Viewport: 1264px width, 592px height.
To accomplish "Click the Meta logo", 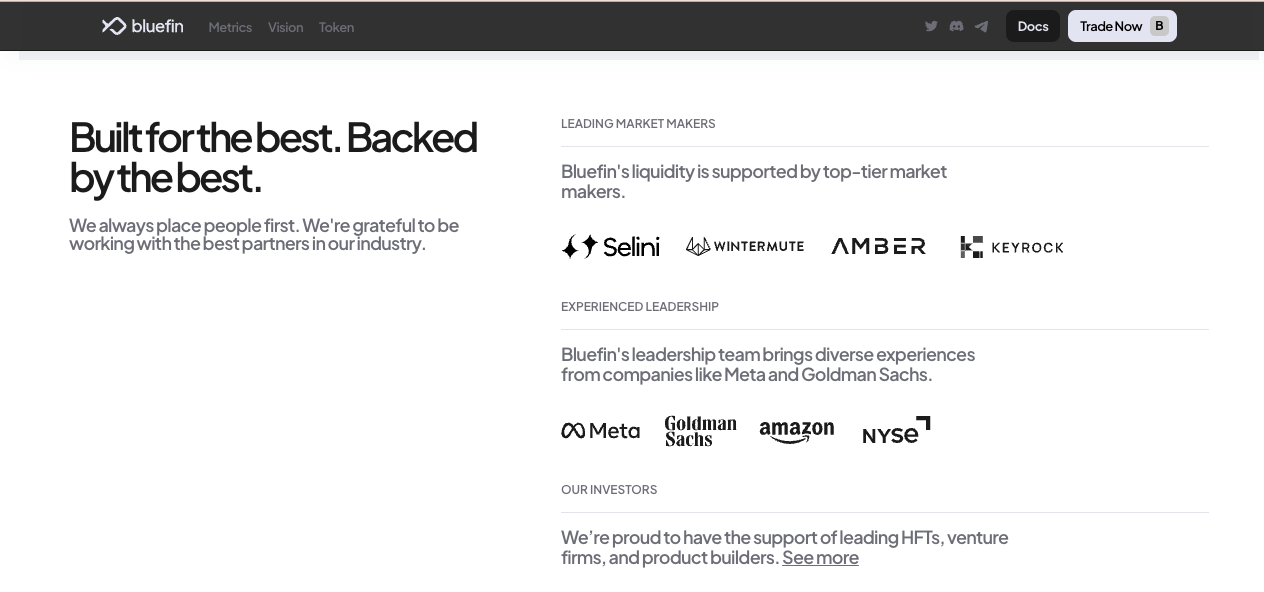I will [600, 430].
